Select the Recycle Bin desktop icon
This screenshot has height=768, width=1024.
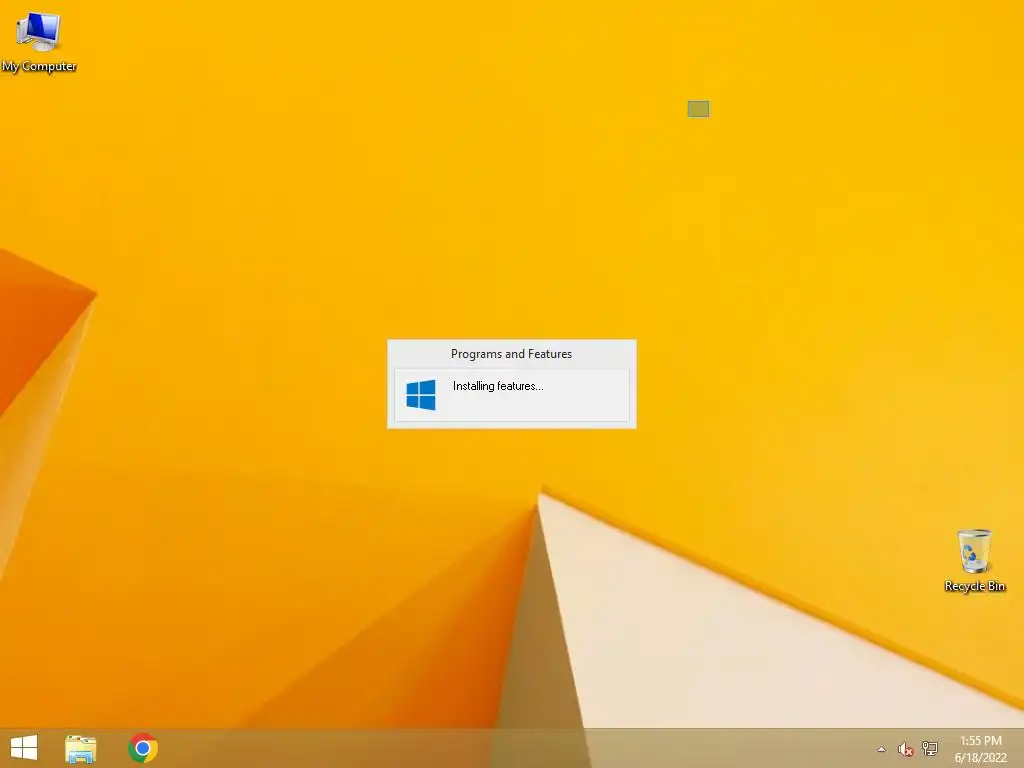[x=974, y=561]
